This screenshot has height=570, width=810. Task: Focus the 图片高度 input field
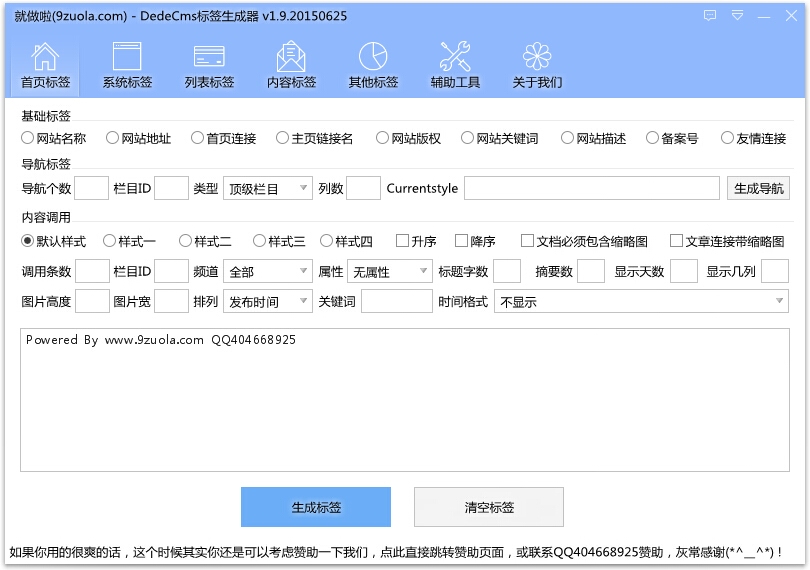tap(92, 301)
